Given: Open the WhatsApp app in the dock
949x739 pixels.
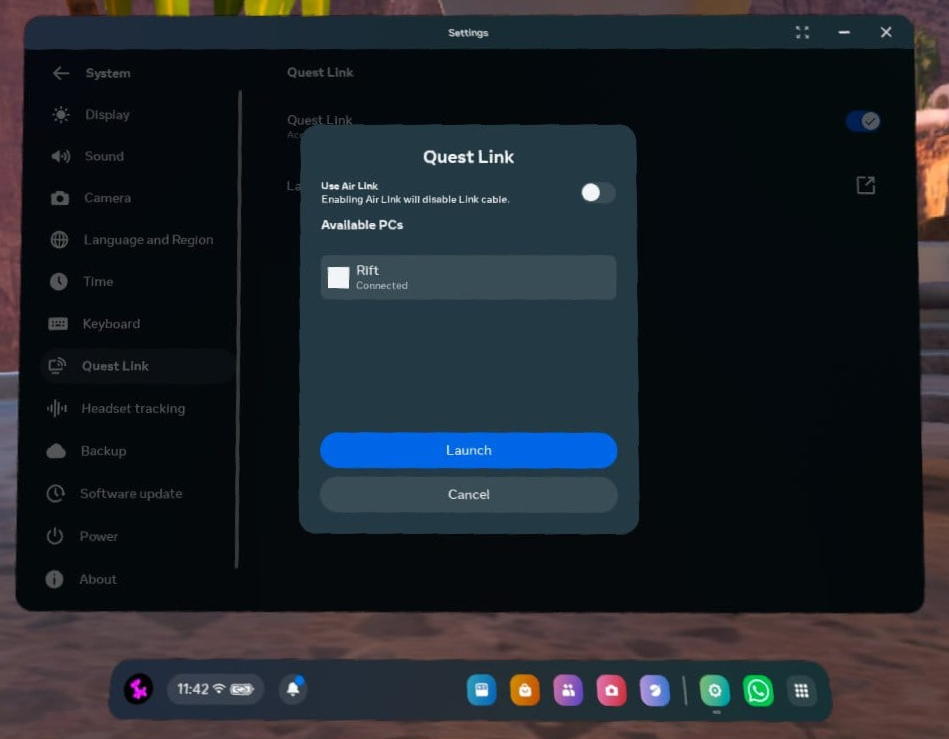Looking at the screenshot, I should click(758, 690).
